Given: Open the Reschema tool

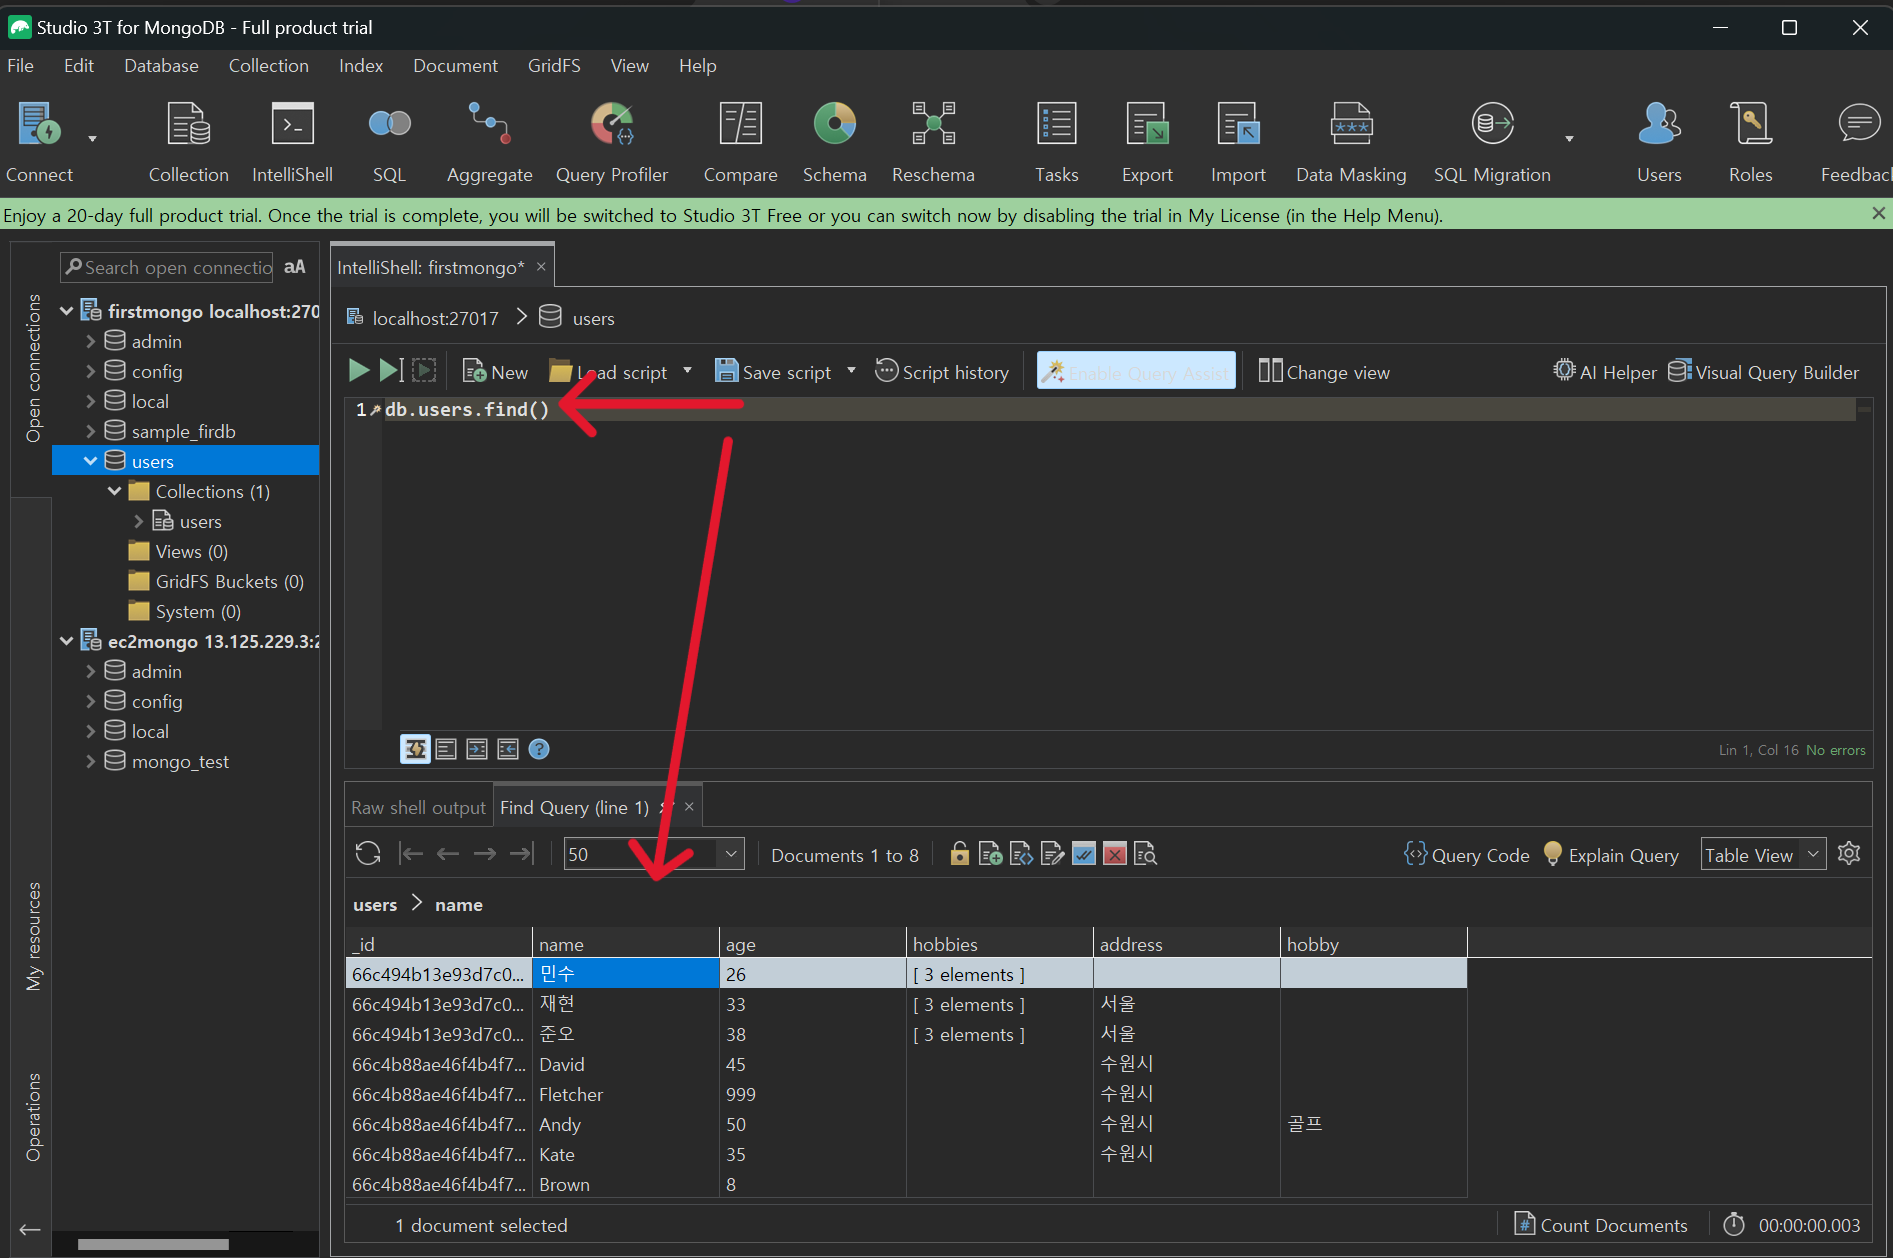Looking at the screenshot, I should coord(933,142).
